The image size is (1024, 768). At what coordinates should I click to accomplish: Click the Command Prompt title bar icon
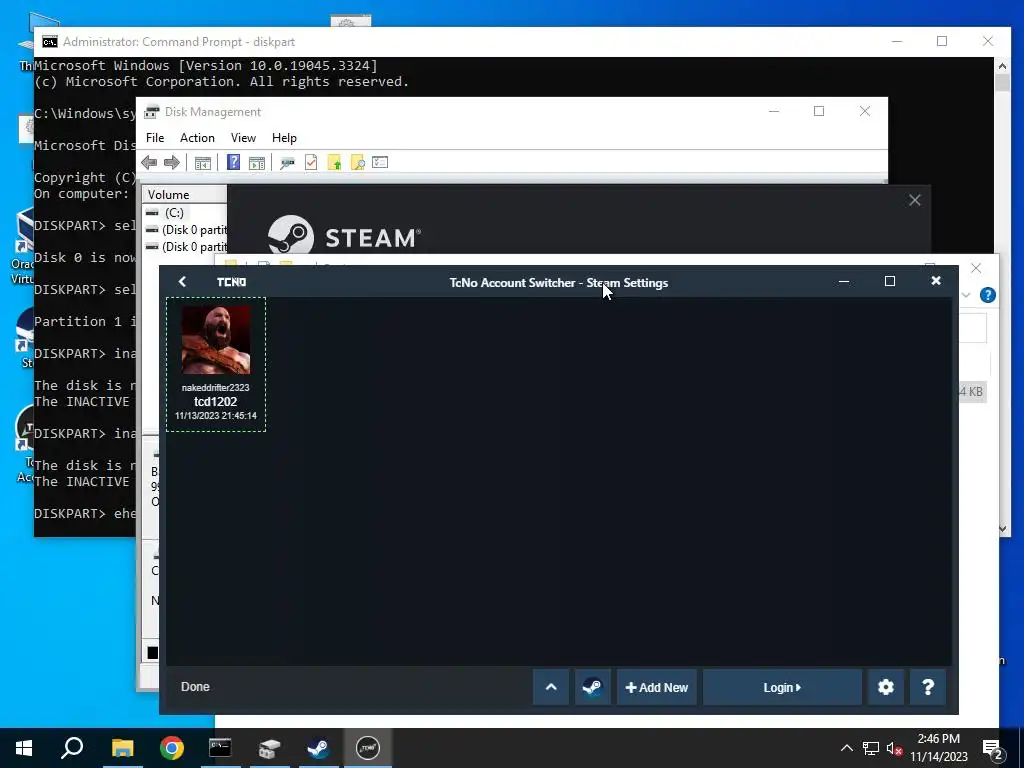(x=50, y=42)
